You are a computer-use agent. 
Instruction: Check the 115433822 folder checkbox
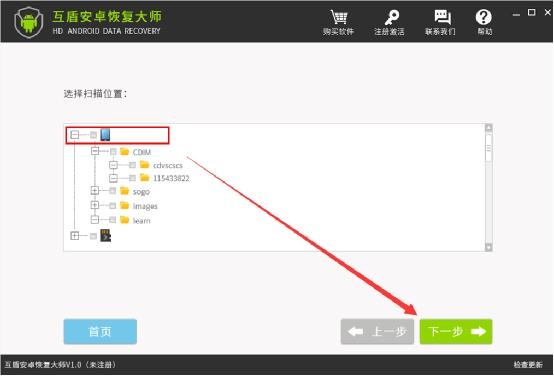click(x=132, y=178)
